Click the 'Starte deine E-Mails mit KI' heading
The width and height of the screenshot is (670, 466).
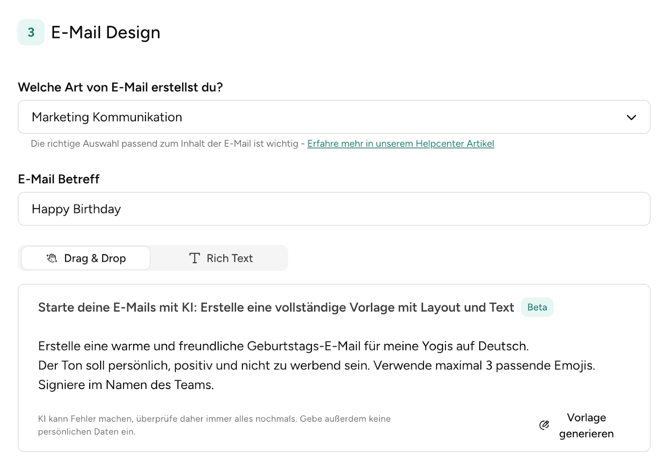275,307
